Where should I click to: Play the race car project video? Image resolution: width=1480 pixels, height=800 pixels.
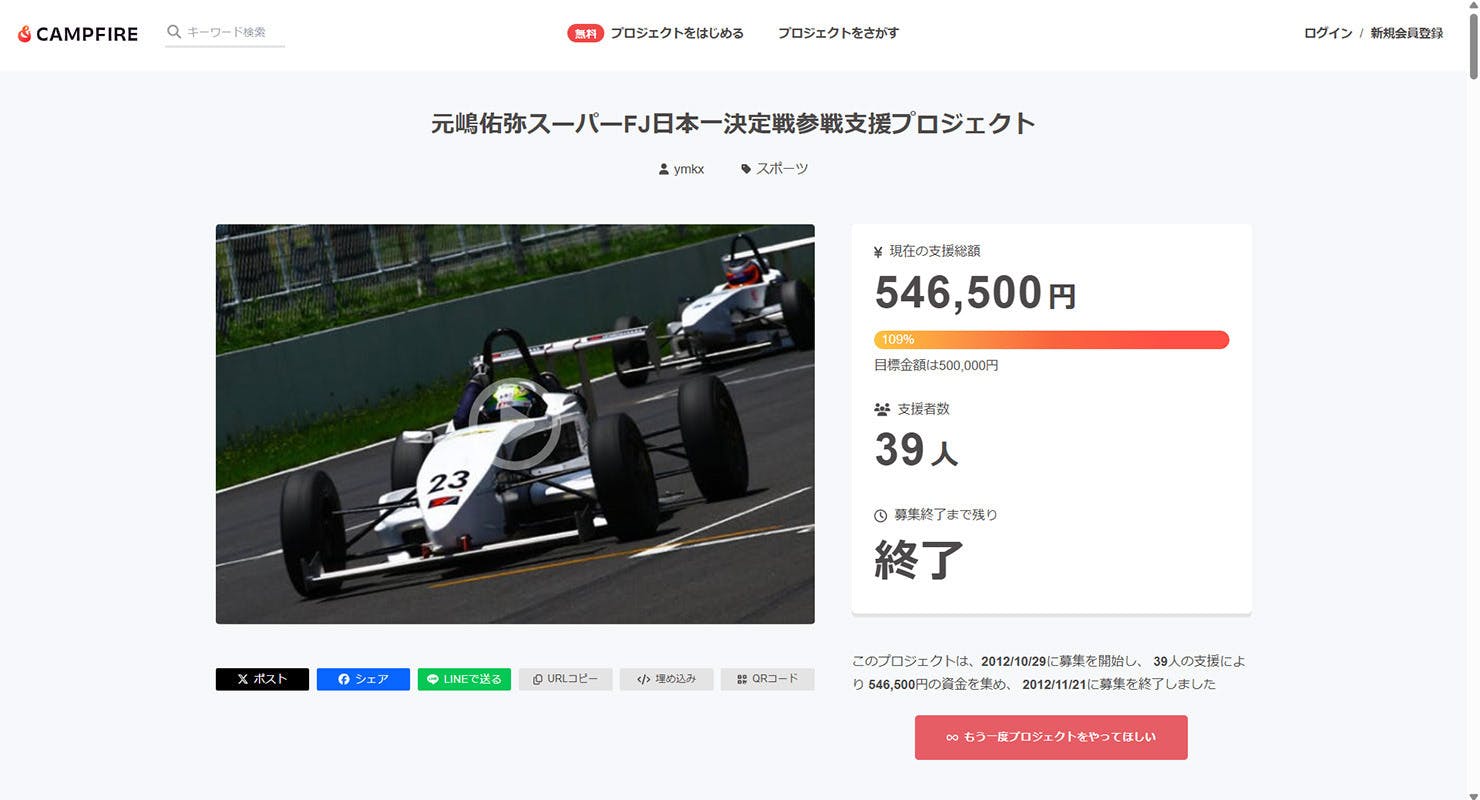pyautogui.click(x=514, y=424)
